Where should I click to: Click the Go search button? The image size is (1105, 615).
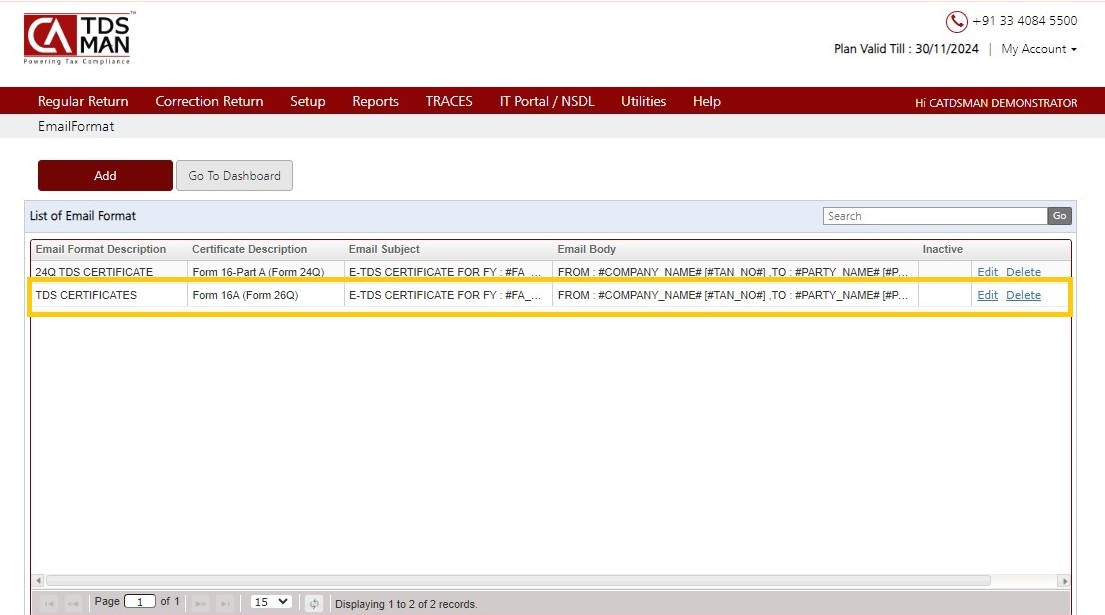[x=1059, y=216]
